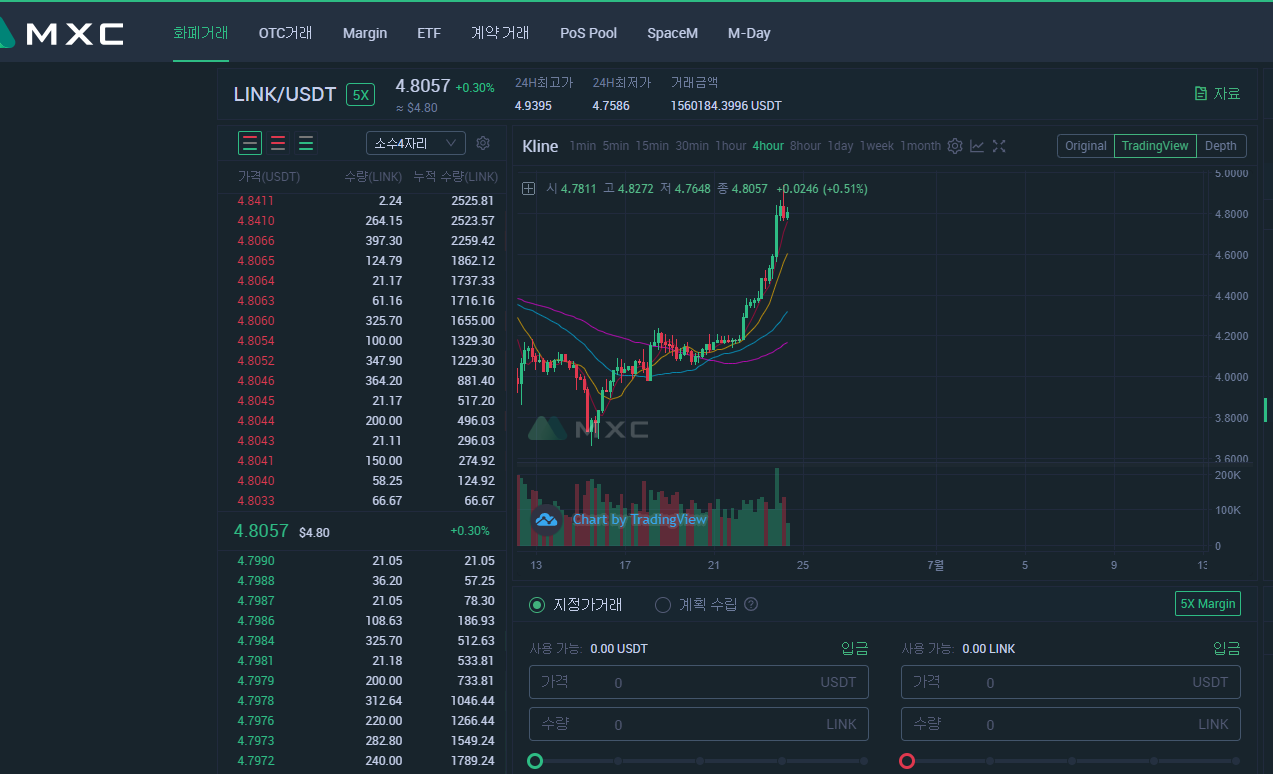Open the OTC거래 menu
Image resolution: width=1273 pixels, height=774 pixels.
pyautogui.click(x=286, y=32)
